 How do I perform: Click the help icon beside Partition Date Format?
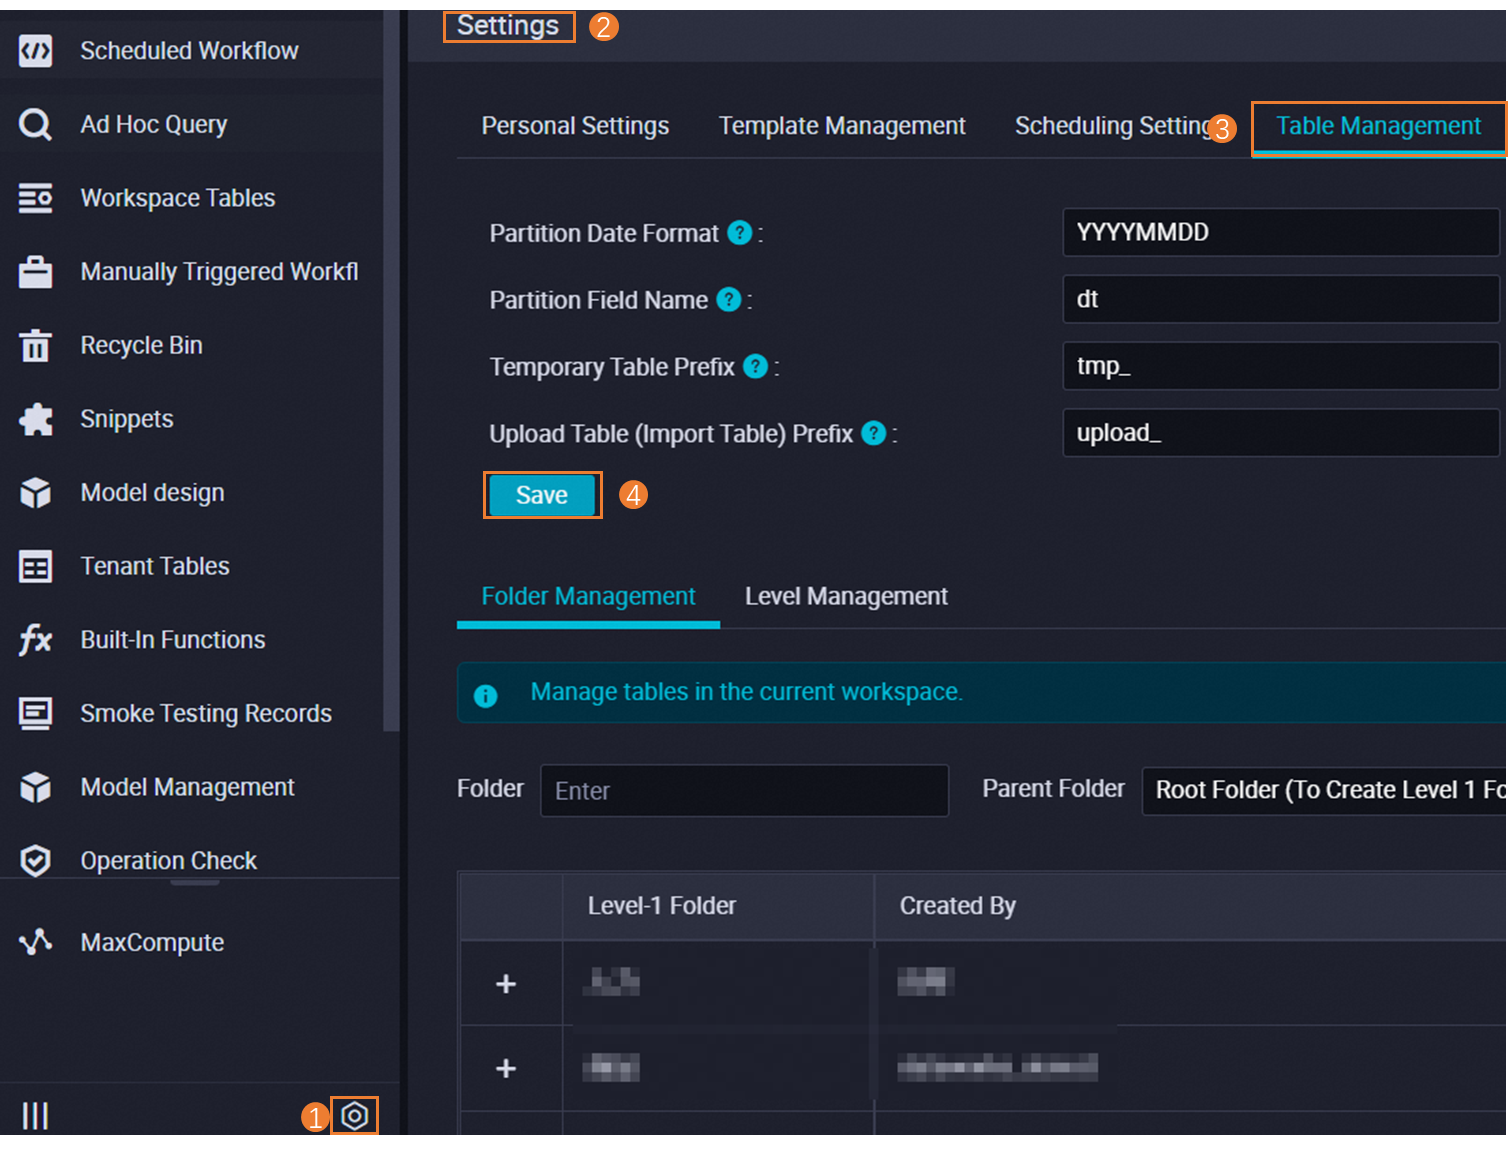pos(739,233)
